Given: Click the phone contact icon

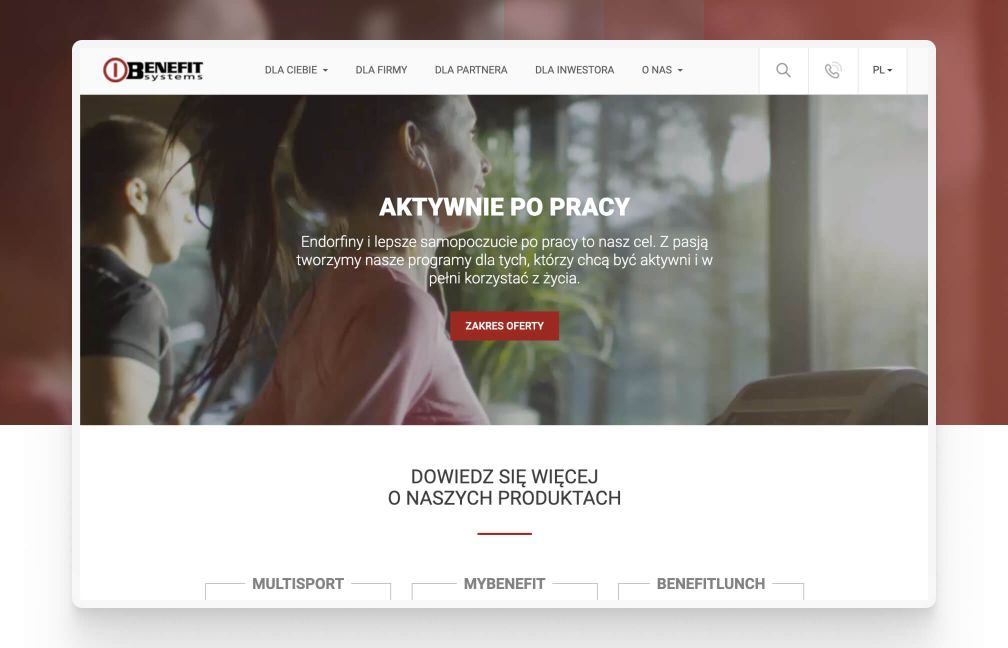Looking at the screenshot, I should [833, 70].
